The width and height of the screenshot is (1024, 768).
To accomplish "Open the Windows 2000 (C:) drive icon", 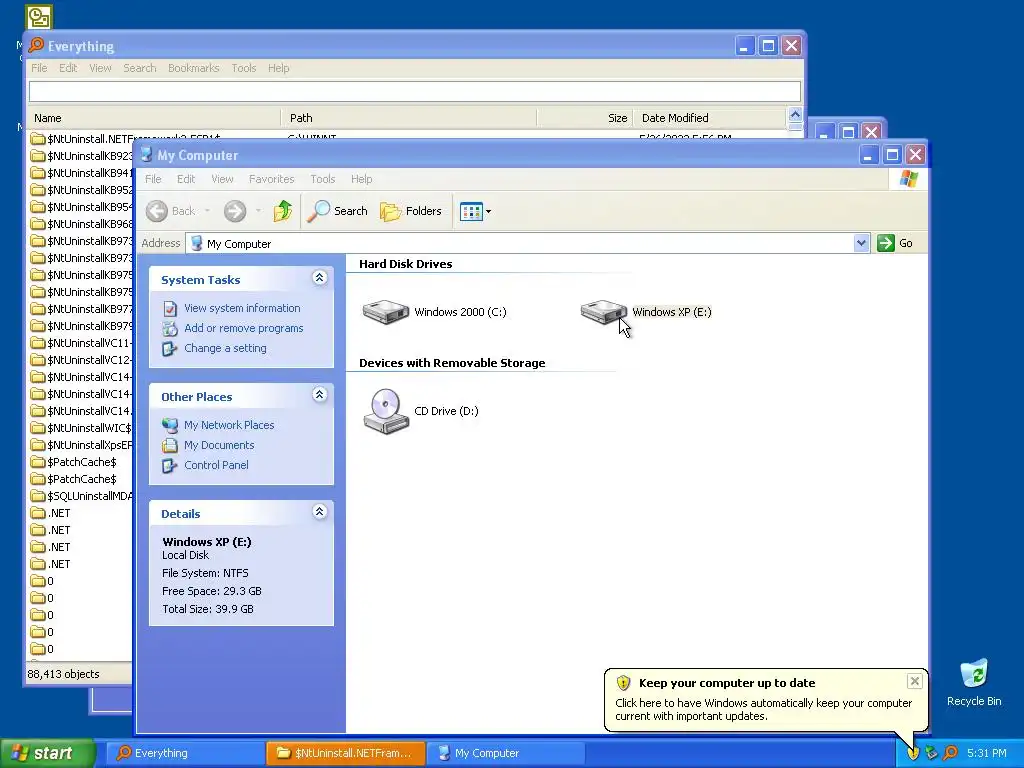I will pyautogui.click(x=386, y=312).
